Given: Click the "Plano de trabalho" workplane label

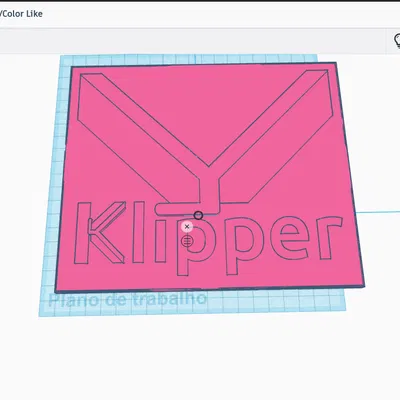Looking at the screenshot, I should (127, 299).
